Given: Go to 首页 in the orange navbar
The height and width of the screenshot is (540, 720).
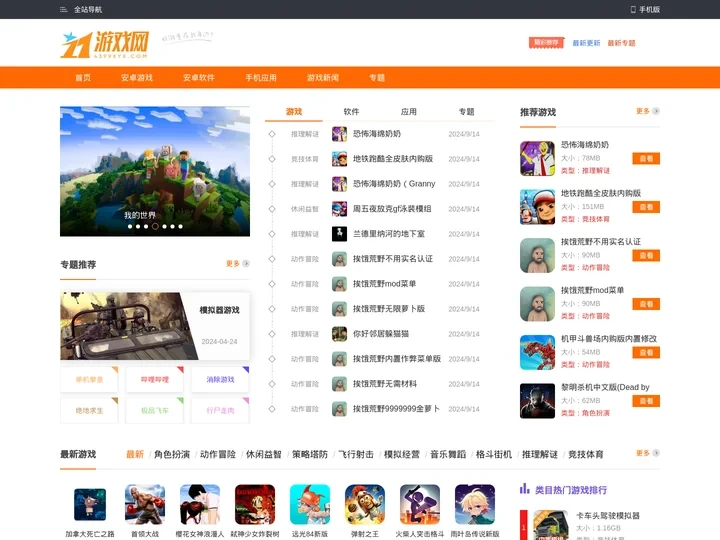Looking at the screenshot, I should coord(83,78).
